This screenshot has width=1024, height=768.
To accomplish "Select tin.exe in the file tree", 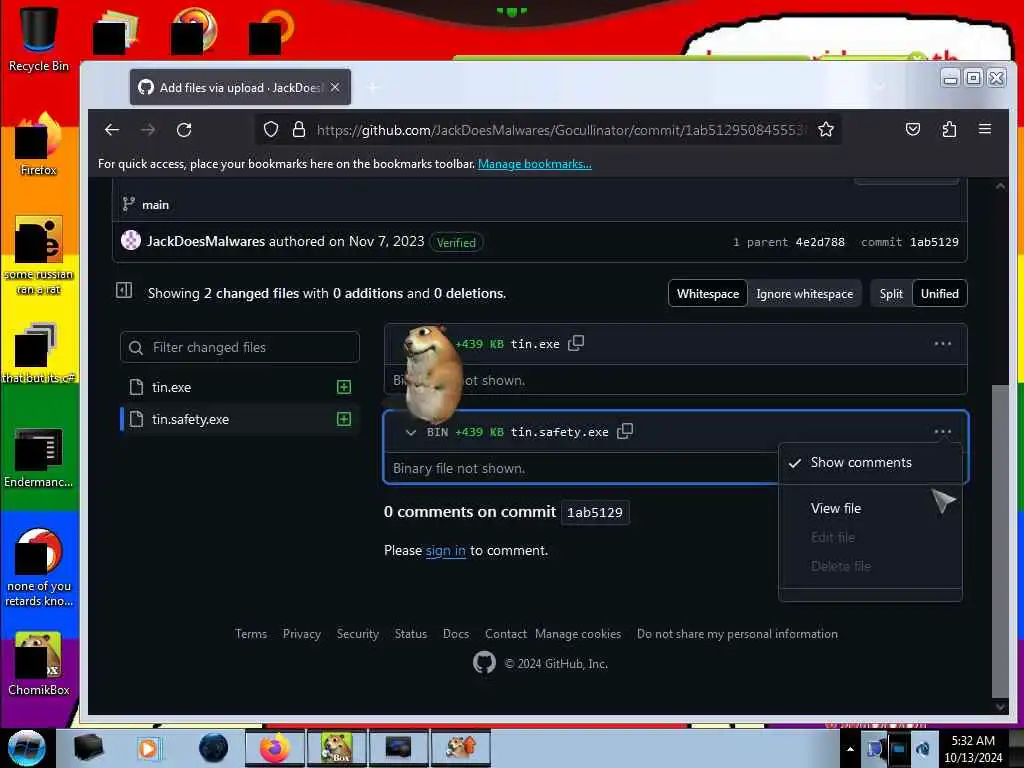I will pyautogui.click(x=240, y=387).
